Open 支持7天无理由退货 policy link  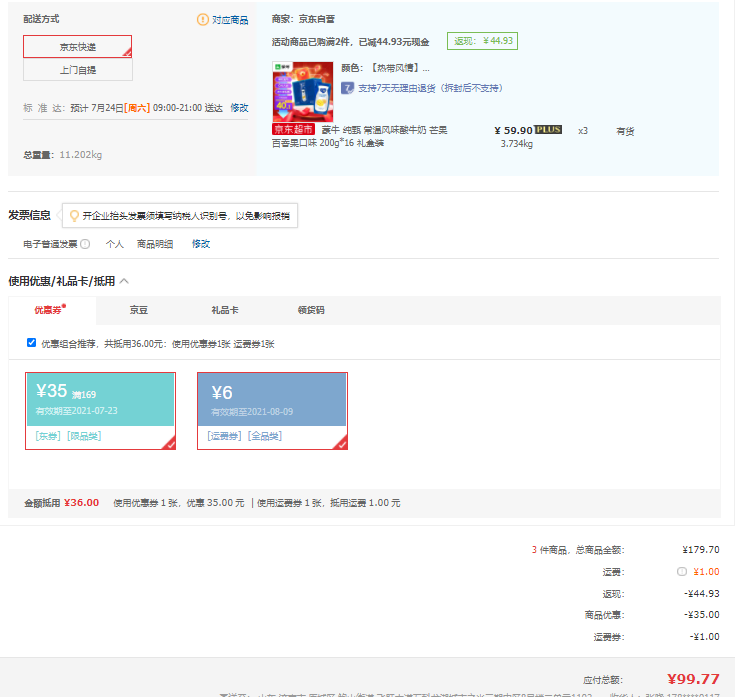pos(430,88)
